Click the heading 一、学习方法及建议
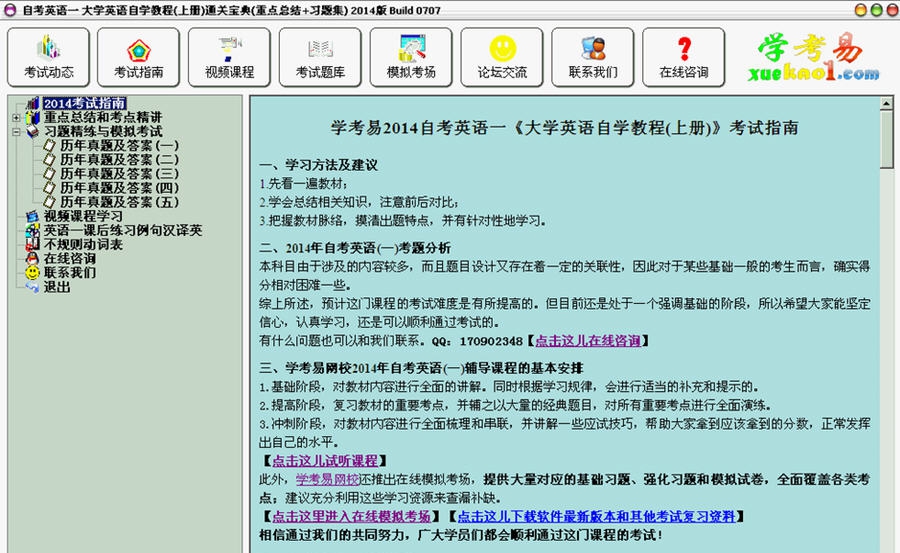Screen dimensions: 900x553 pyautogui.click(x=319, y=165)
